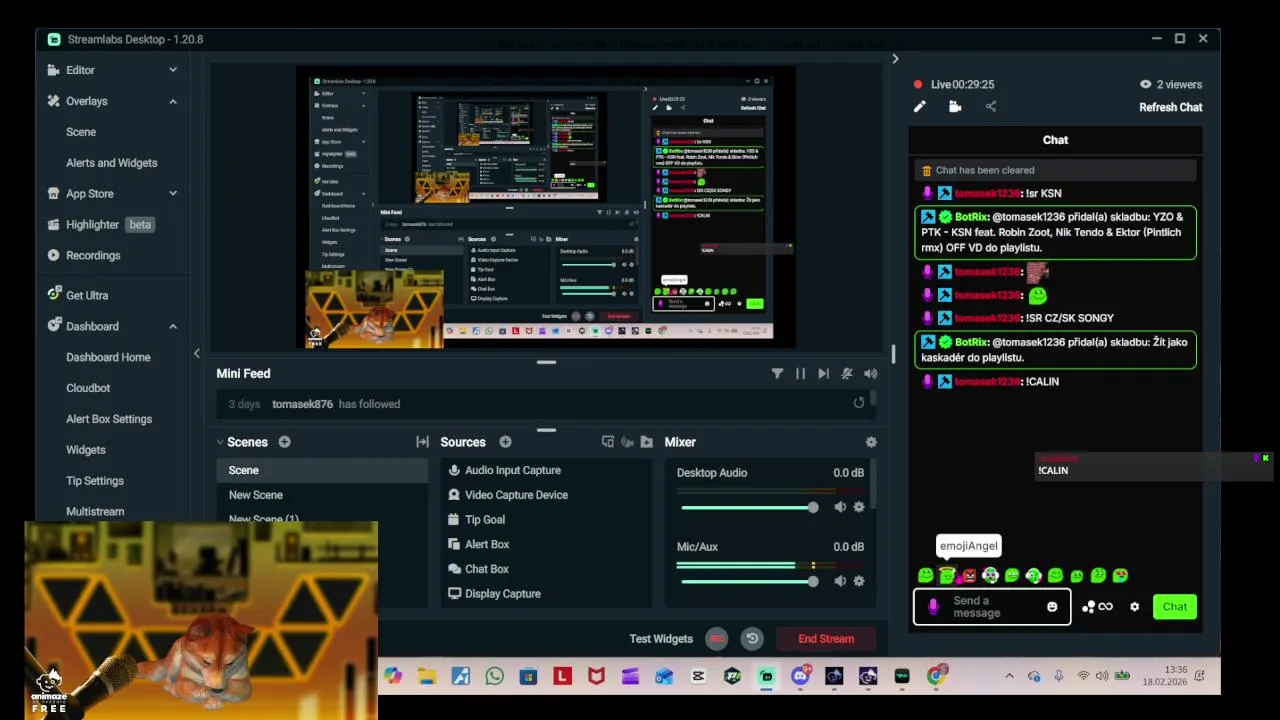The width and height of the screenshot is (1280, 720).
Task: Click End Stream button
Action: pos(826,639)
